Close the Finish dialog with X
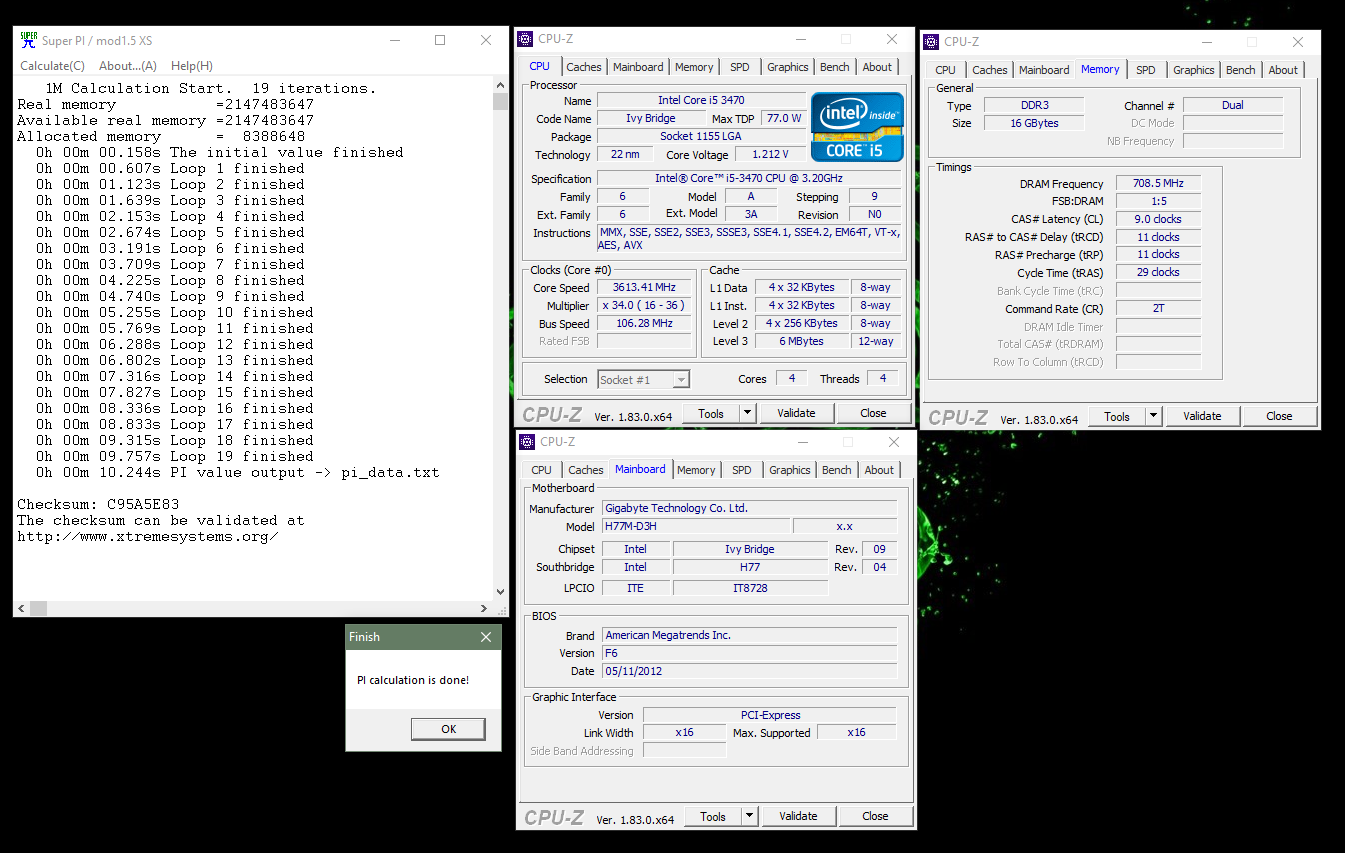Viewport: 1345px width, 853px height. coord(486,637)
